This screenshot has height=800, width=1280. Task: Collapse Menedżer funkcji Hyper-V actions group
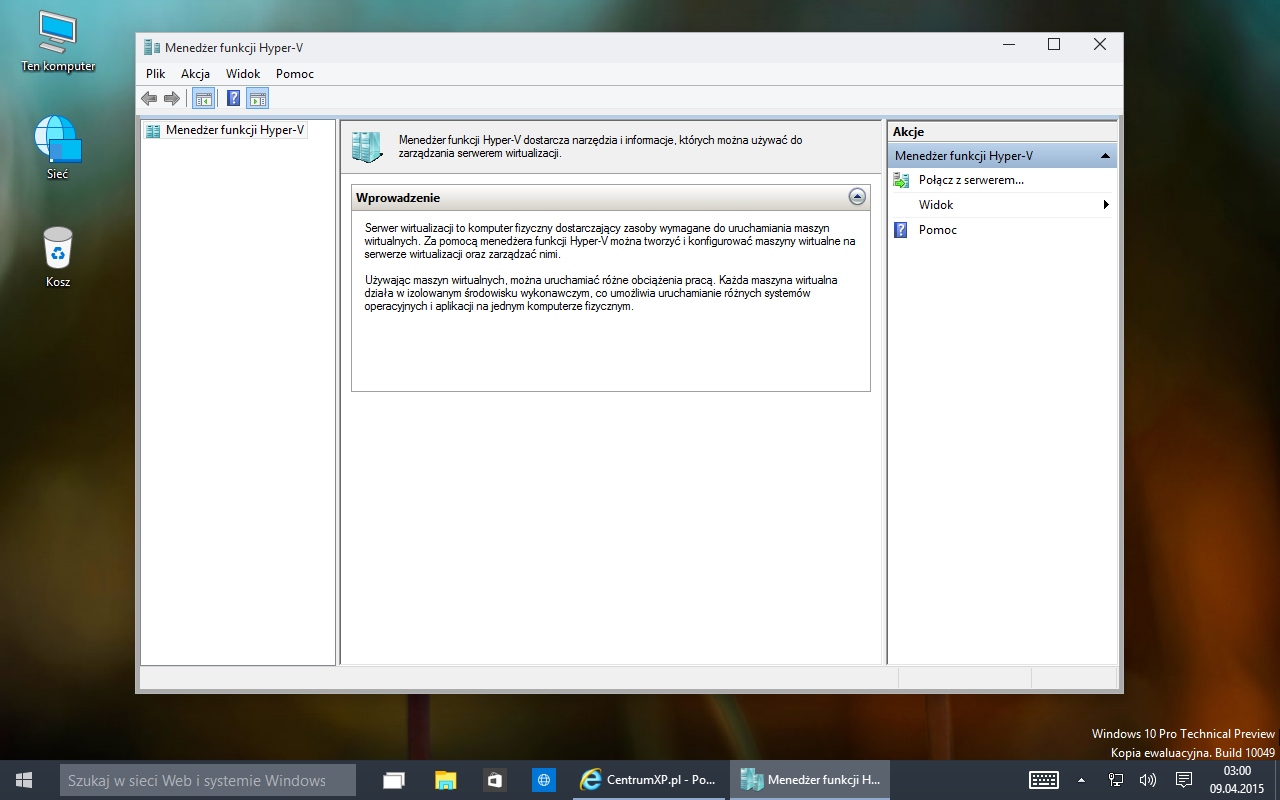coord(1105,156)
